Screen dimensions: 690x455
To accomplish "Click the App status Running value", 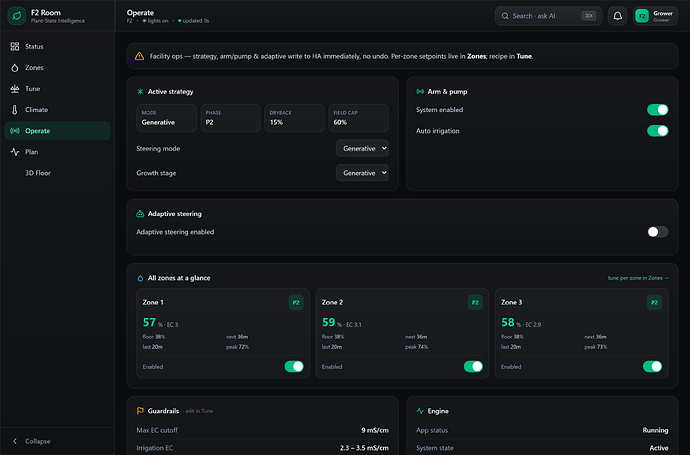I will click(655, 430).
